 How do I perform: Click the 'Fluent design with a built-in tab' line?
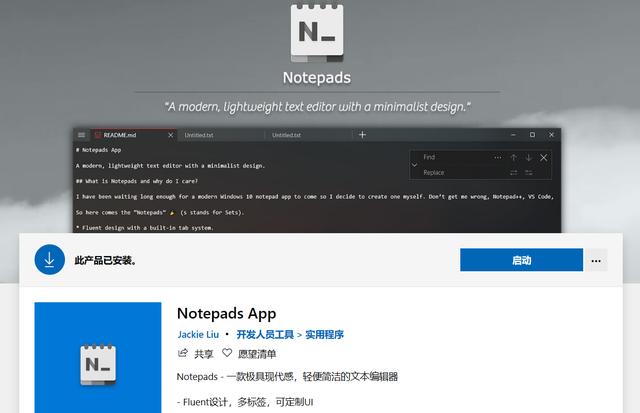point(144,228)
